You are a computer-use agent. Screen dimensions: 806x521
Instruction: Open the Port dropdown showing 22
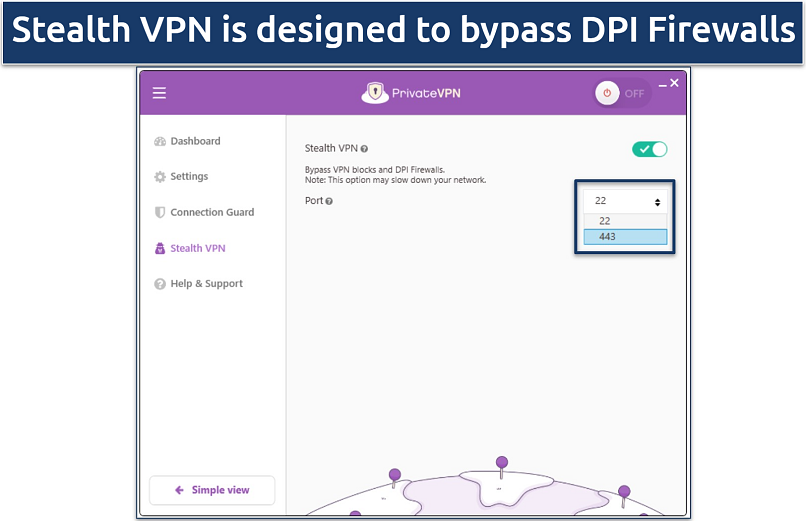625,201
